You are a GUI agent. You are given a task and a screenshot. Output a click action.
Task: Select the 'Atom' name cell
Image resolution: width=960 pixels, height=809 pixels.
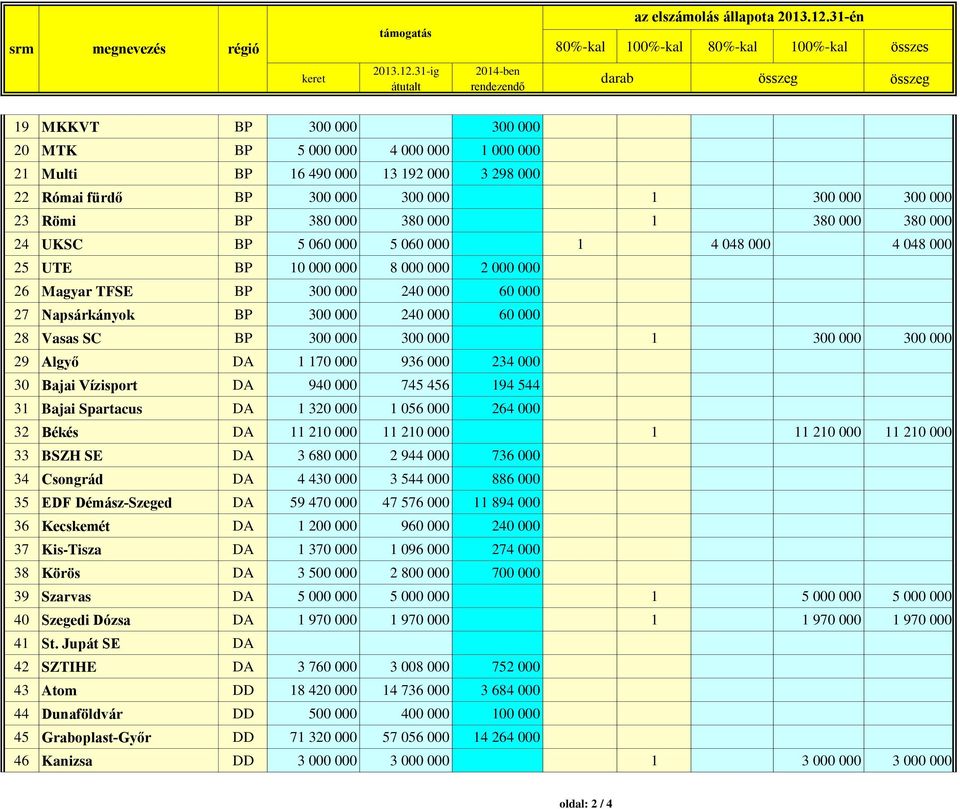click(129, 690)
